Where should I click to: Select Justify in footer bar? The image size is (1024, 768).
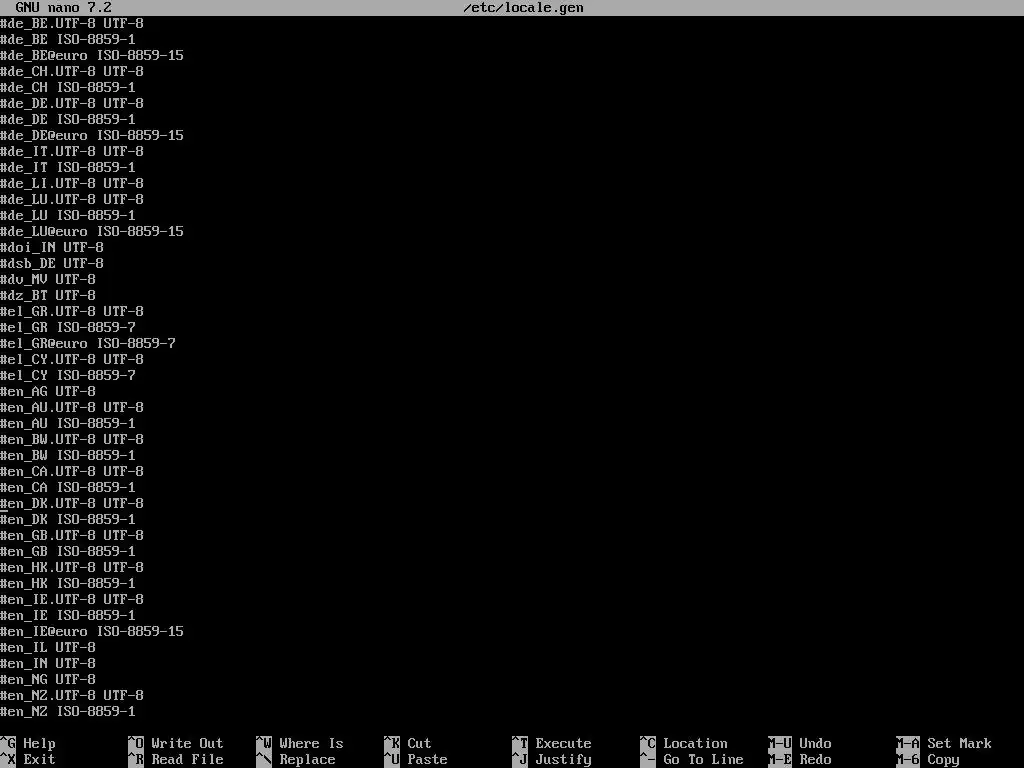point(563,760)
